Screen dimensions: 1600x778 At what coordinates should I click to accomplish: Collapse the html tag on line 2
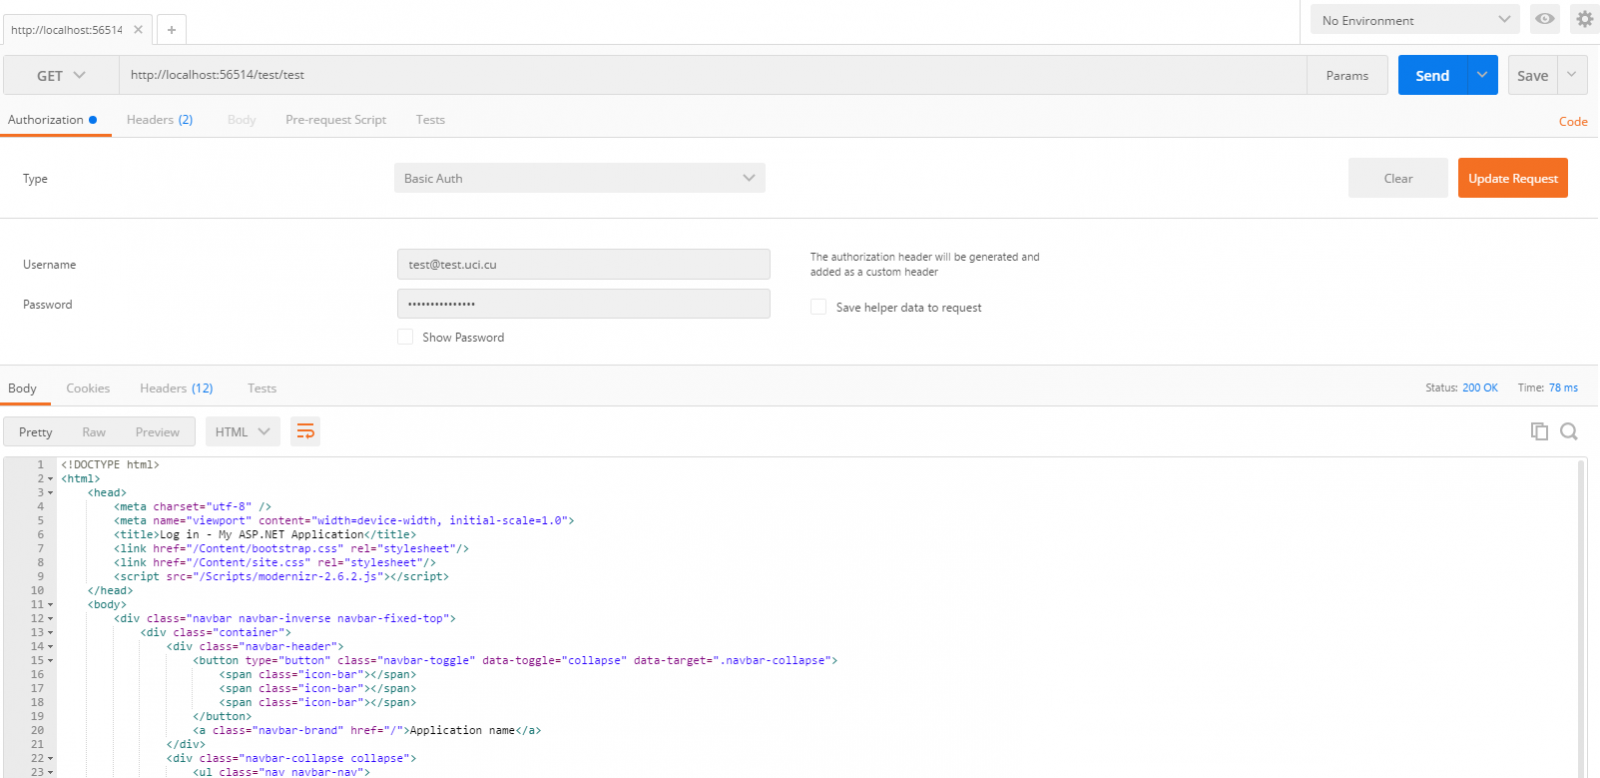coord(51,479)
